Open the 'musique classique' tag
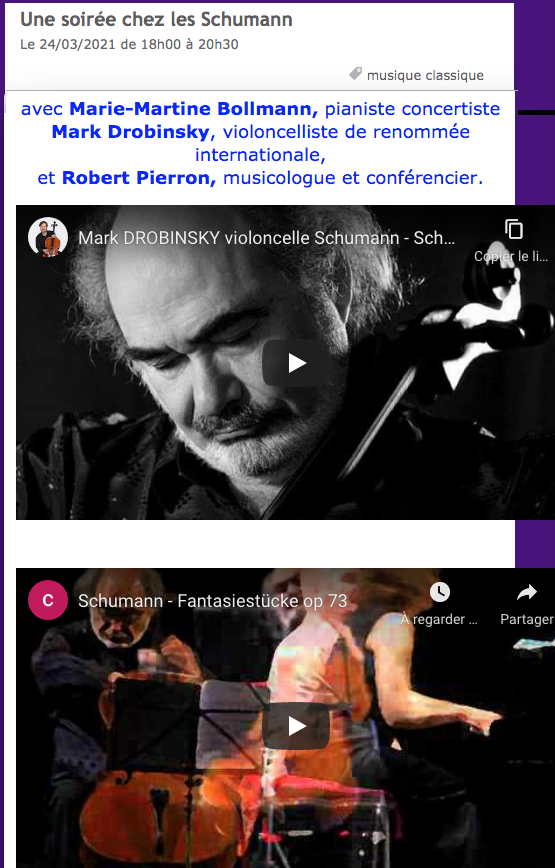The image size is (555, 868). [425, 75]
